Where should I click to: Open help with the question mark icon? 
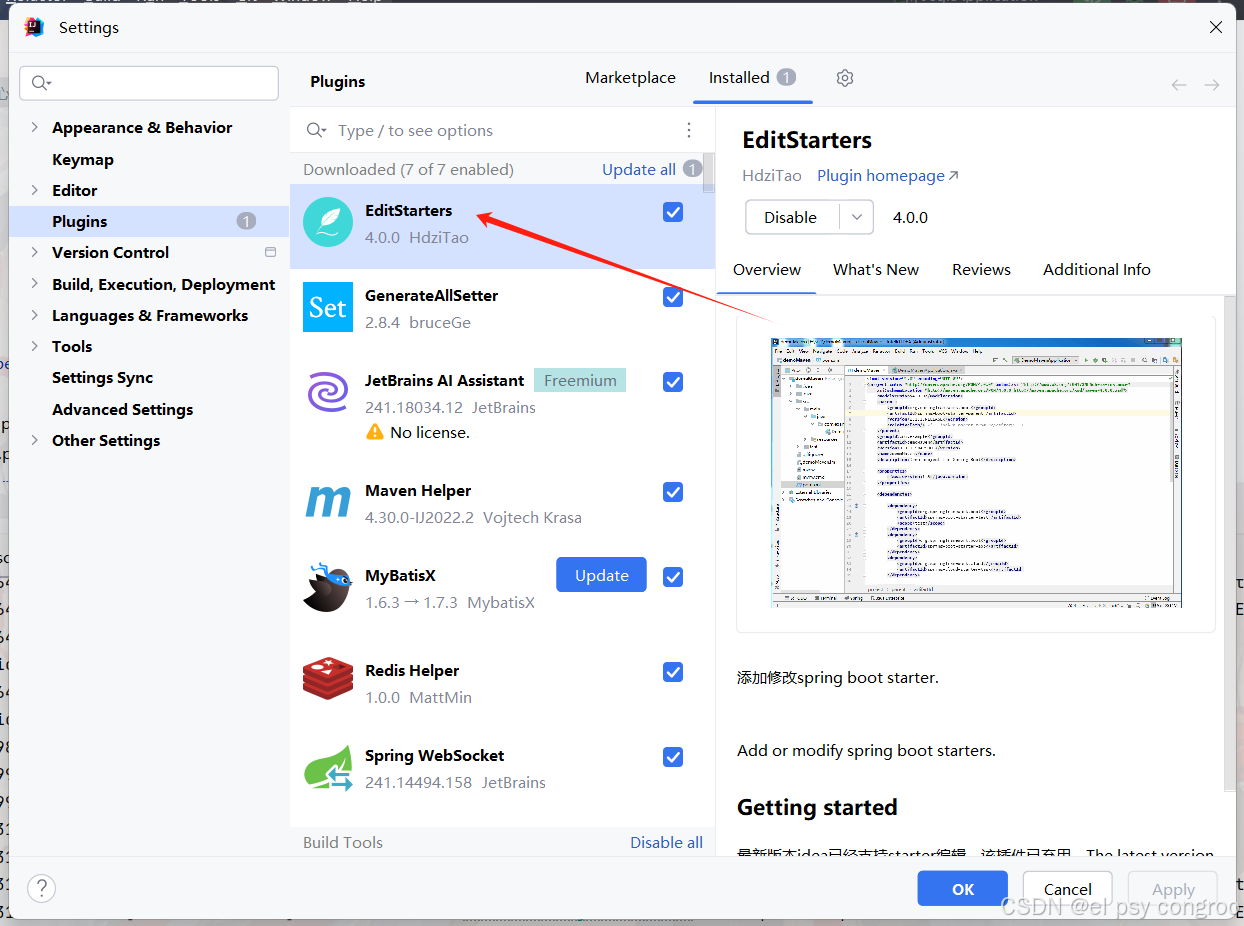pos(41,888)
